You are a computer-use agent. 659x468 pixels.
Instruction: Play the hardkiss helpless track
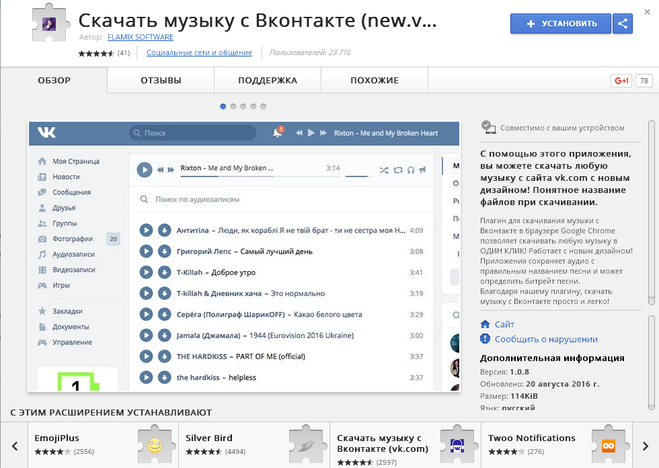pyautogui.click(x=146, y=377)
